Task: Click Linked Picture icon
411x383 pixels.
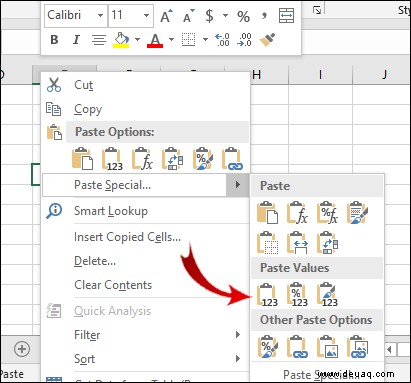Action: tap(357, 347)
